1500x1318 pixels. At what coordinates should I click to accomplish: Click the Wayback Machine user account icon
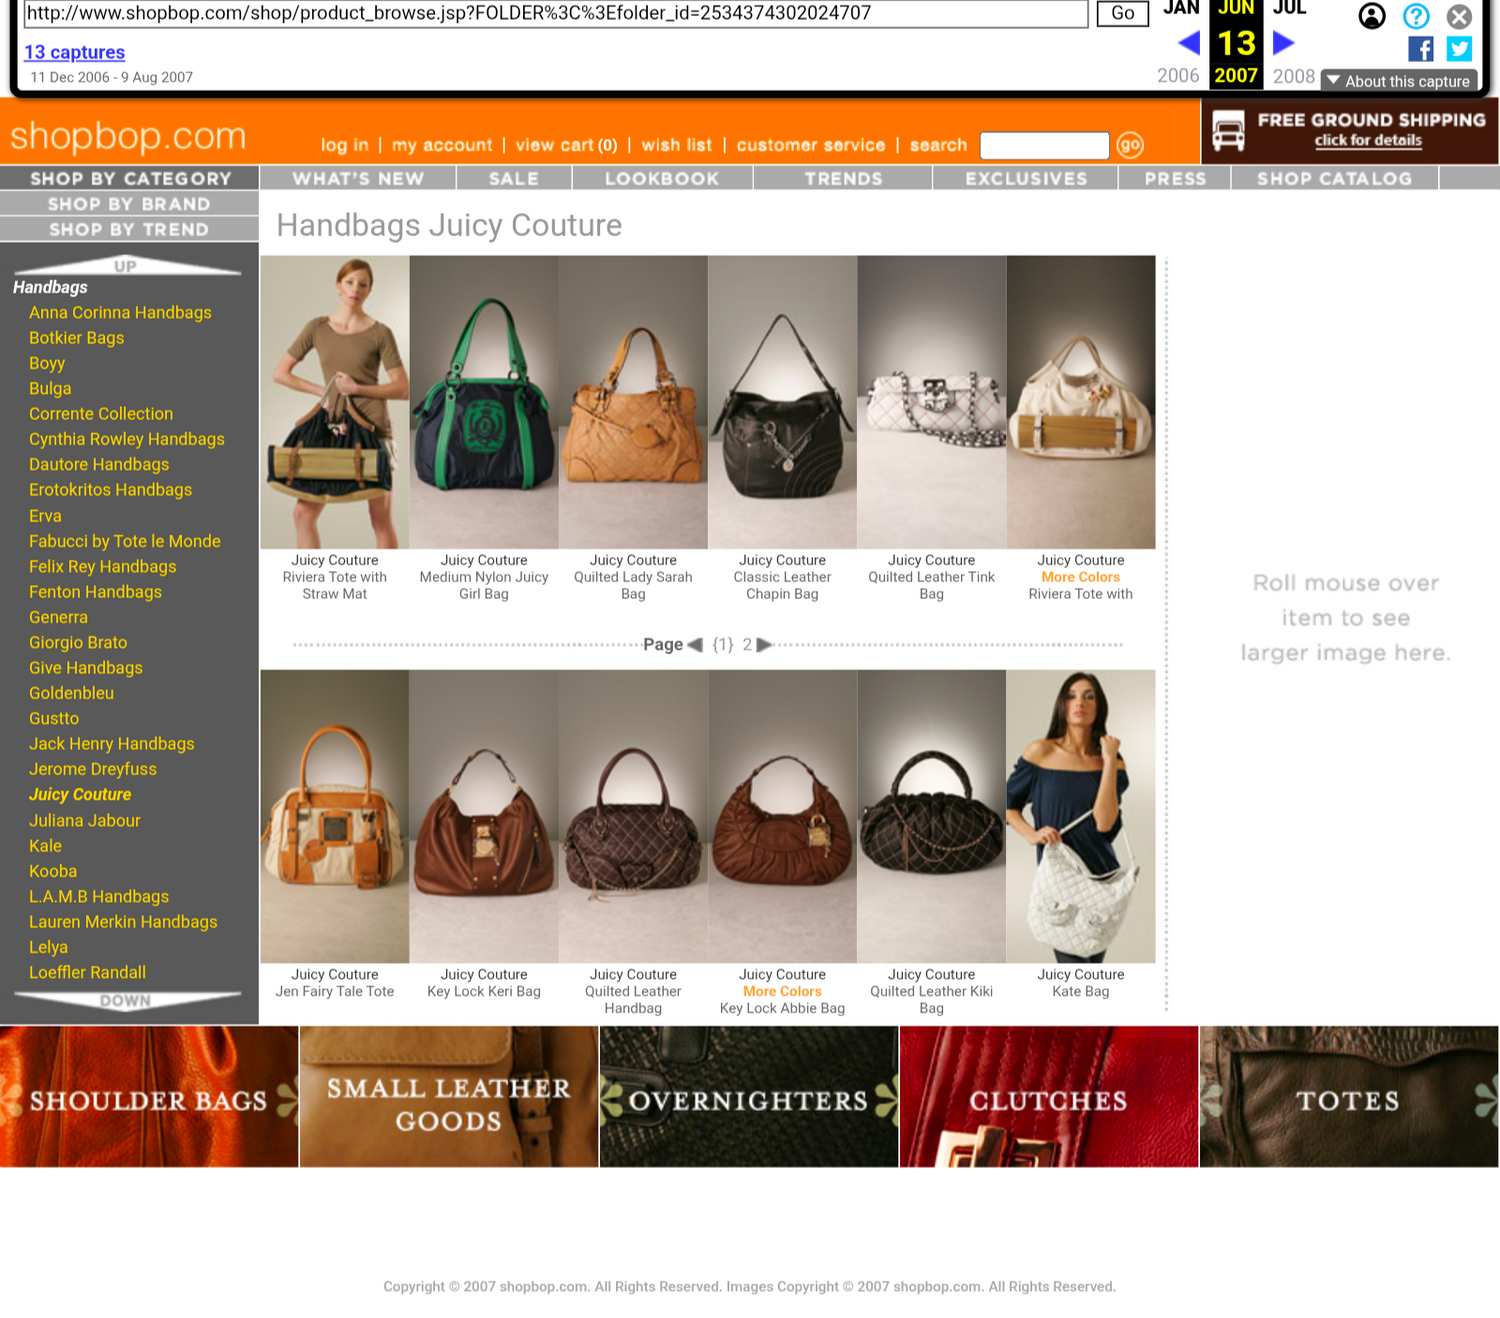point(1372,16)
